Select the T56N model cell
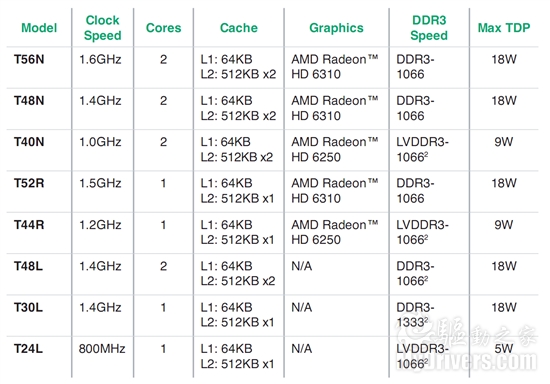Image resolution: width=550 pixels, height=384 pixels. pyautogui.click(x=29, y=59)
